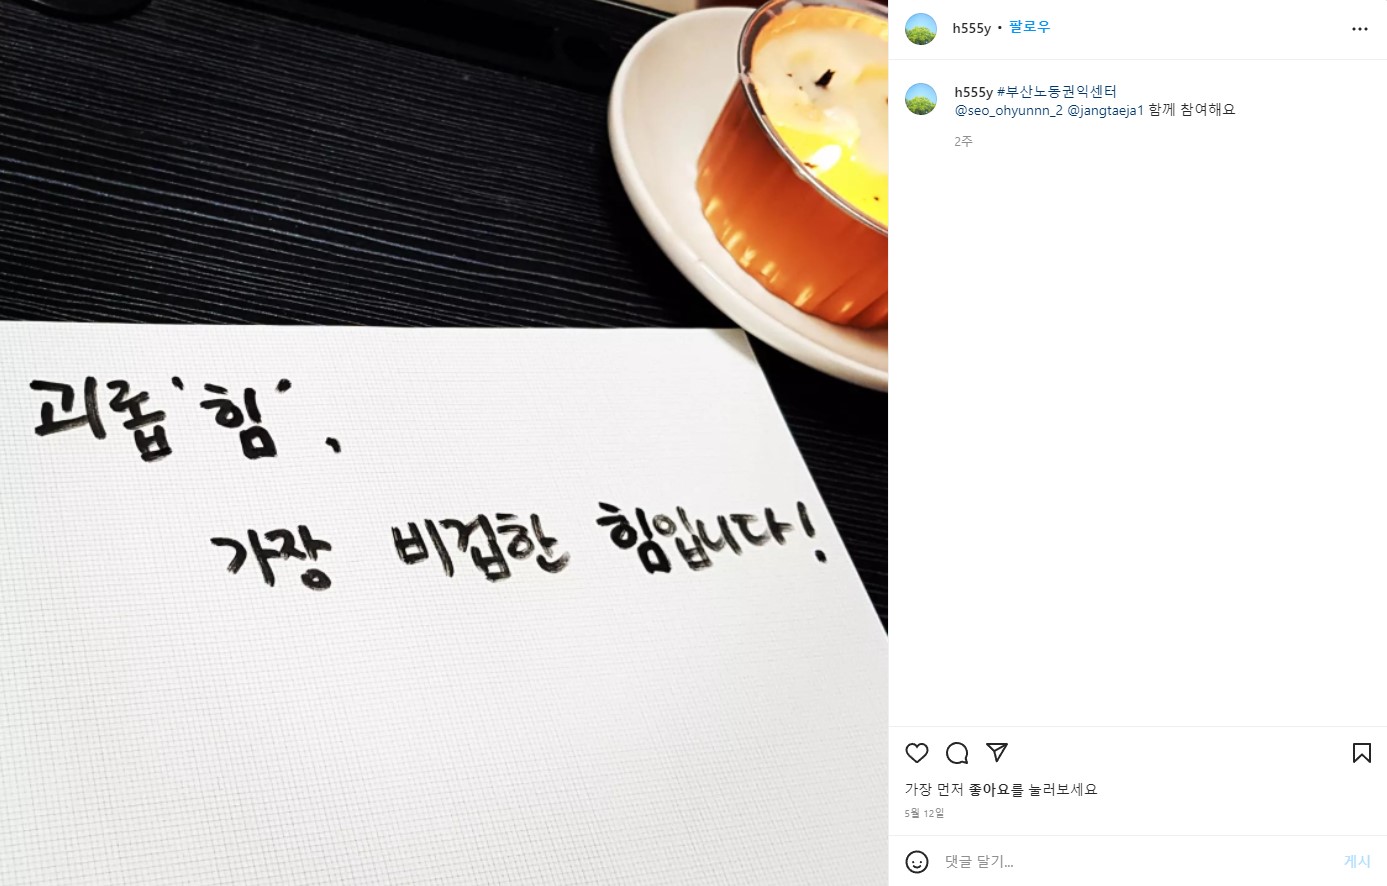
Task: Save post with bookmark icon
Action: point(1361,753)
